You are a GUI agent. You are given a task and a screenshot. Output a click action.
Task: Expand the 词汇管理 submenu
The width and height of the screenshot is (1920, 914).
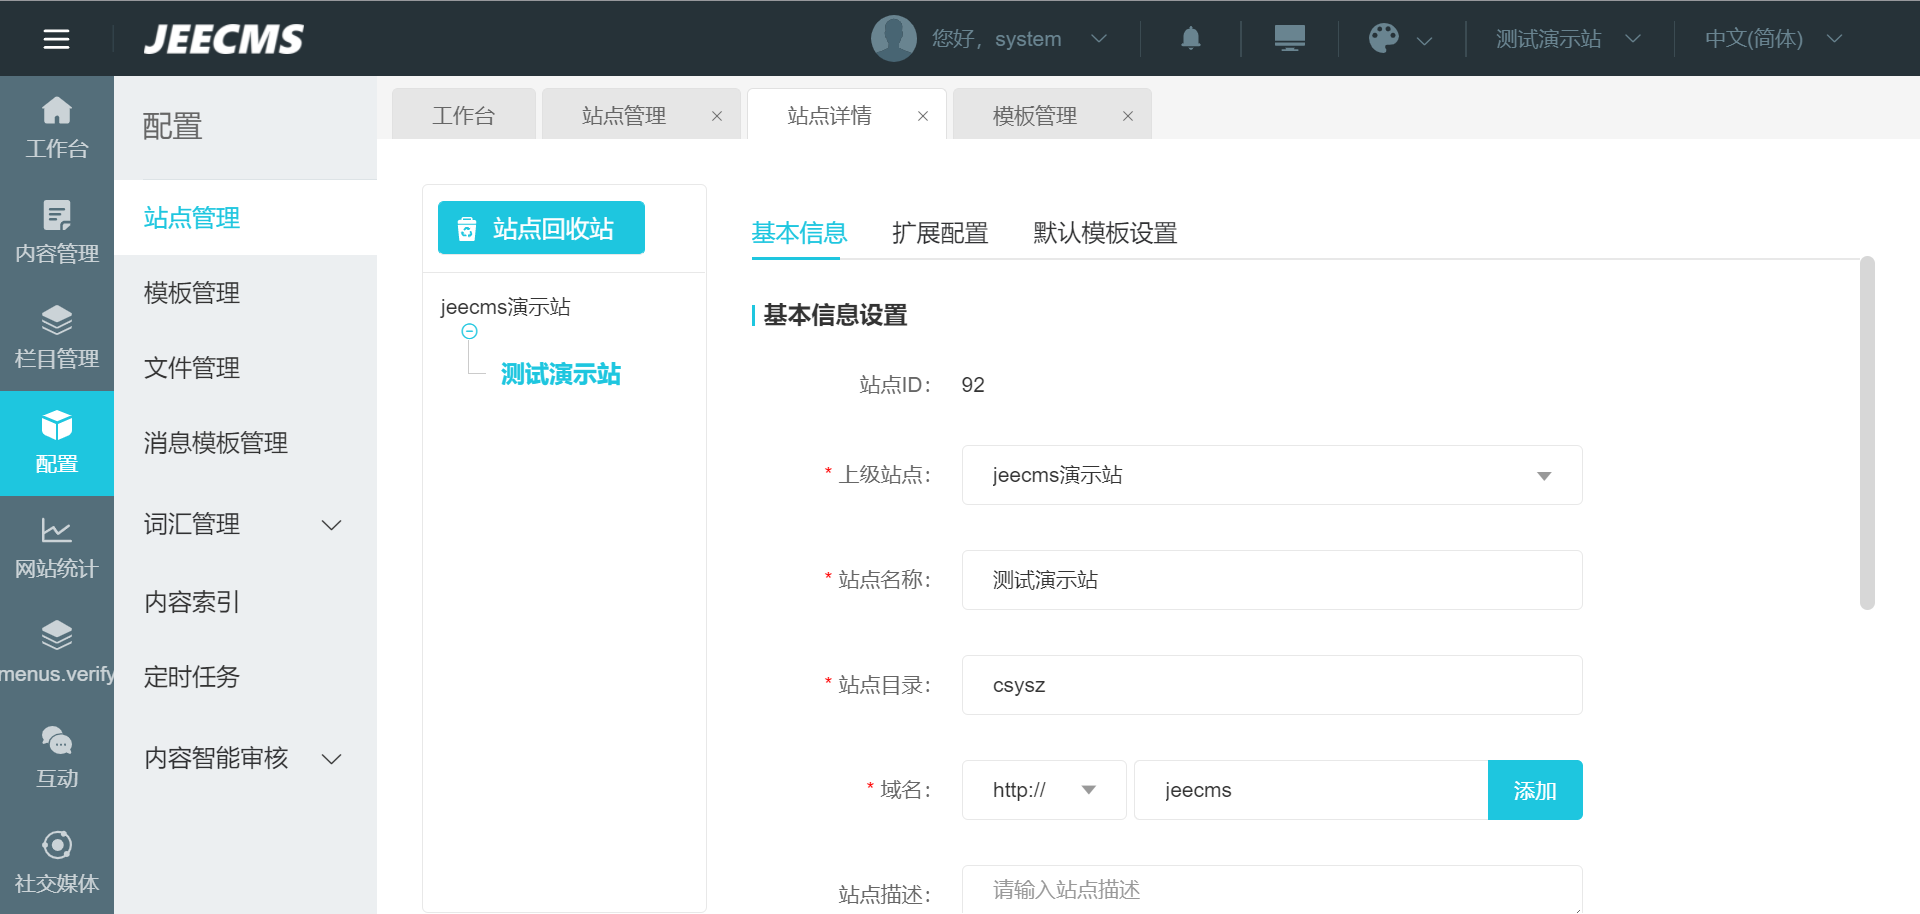click(331, 525)
